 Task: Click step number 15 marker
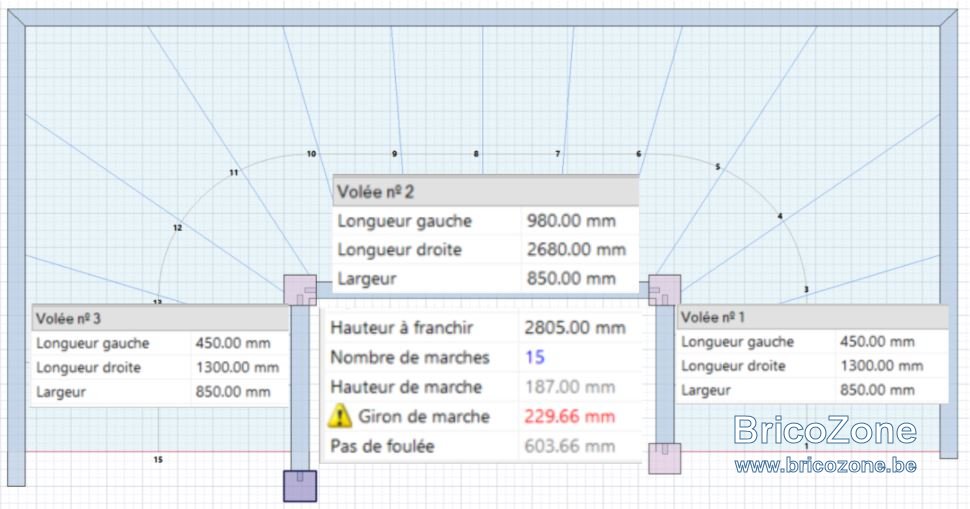158,460
